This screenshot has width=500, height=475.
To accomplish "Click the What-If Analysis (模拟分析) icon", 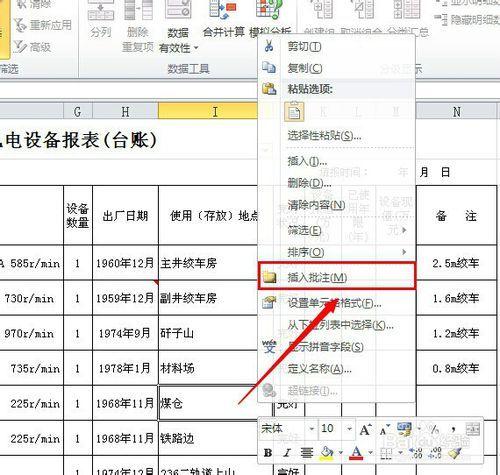I will pyautogui.click(x=269, y=9).
